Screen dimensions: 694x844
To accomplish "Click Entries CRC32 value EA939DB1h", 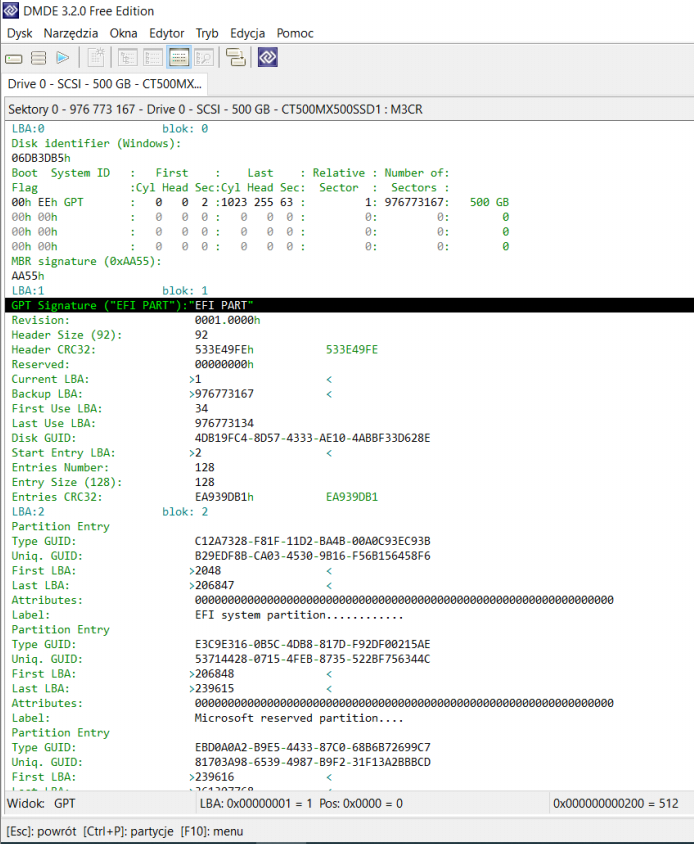I will (x=224, y=497).
